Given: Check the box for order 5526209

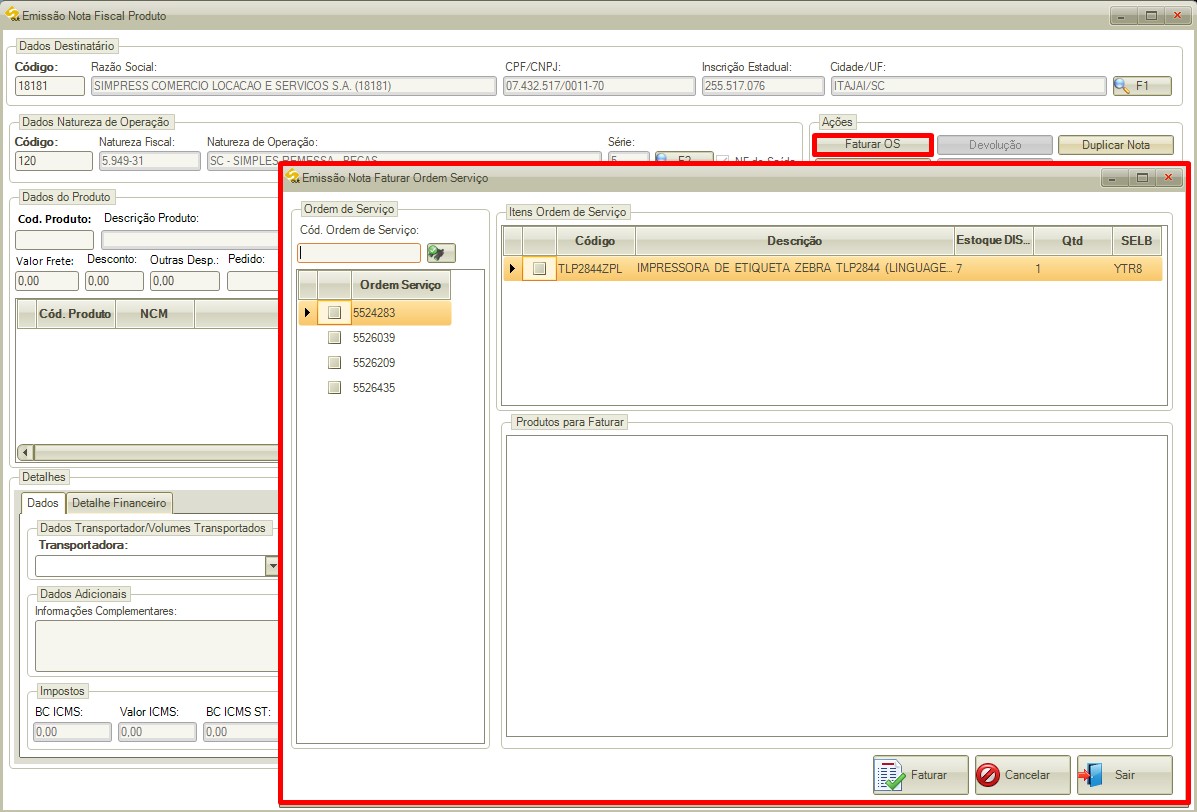Looking at the screenshot, I should 334,362.
